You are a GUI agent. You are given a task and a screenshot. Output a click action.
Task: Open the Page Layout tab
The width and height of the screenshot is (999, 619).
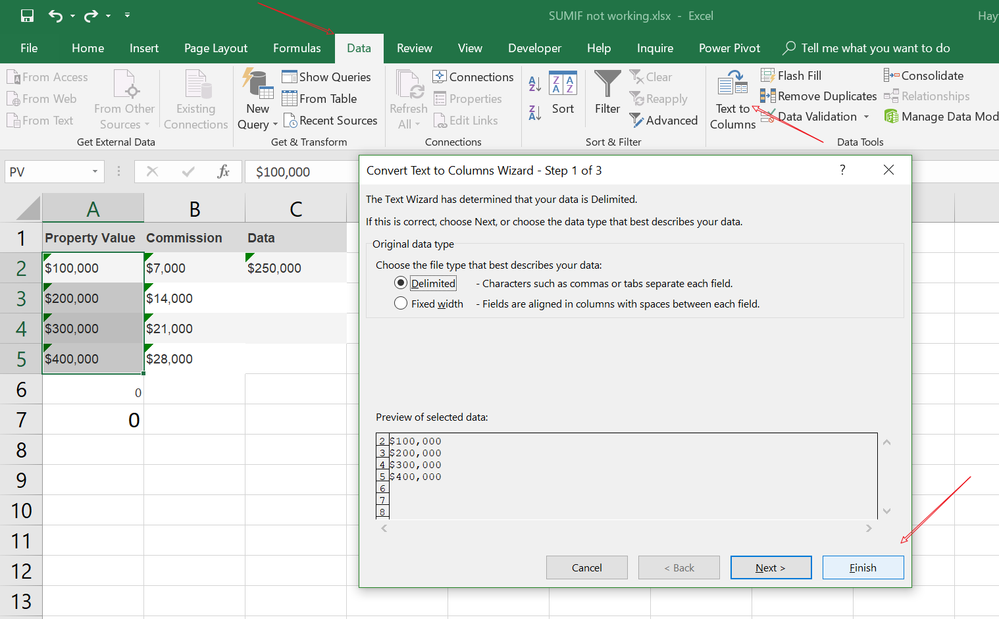click(x=216, y=48)
